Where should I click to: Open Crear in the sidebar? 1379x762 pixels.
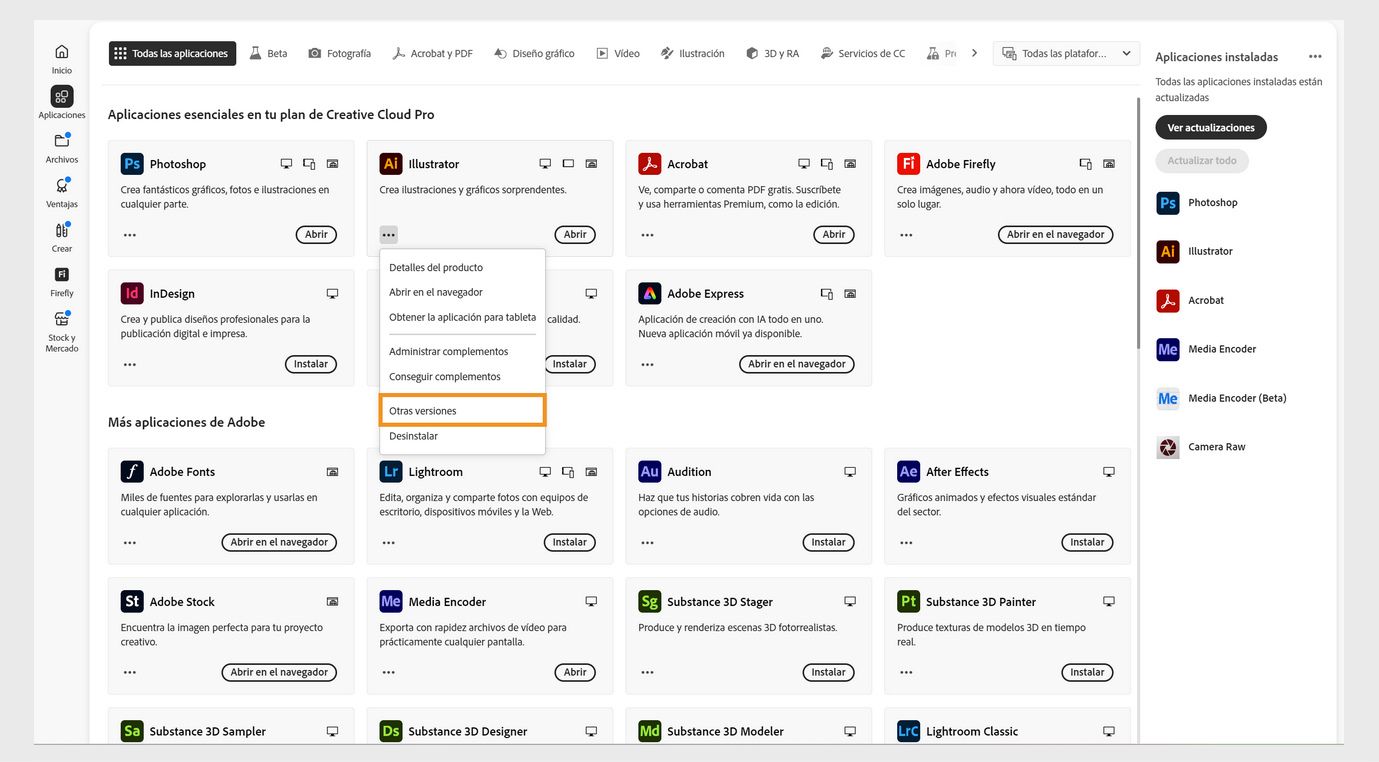62,237
